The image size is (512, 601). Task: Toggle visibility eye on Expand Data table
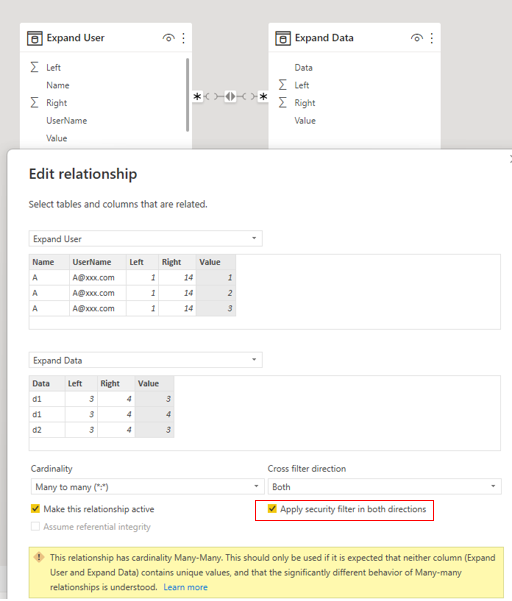(x=417, y=38)
